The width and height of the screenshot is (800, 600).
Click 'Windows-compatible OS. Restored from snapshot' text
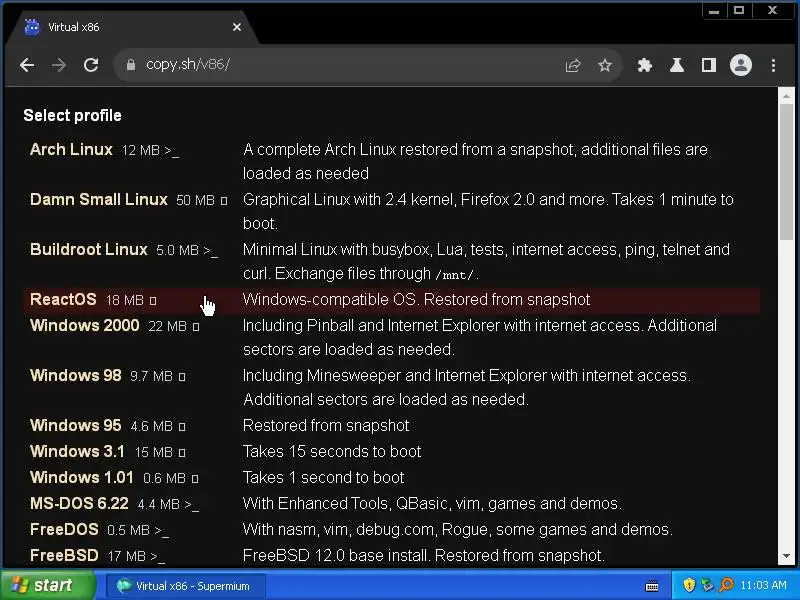(x=416, y=299)
